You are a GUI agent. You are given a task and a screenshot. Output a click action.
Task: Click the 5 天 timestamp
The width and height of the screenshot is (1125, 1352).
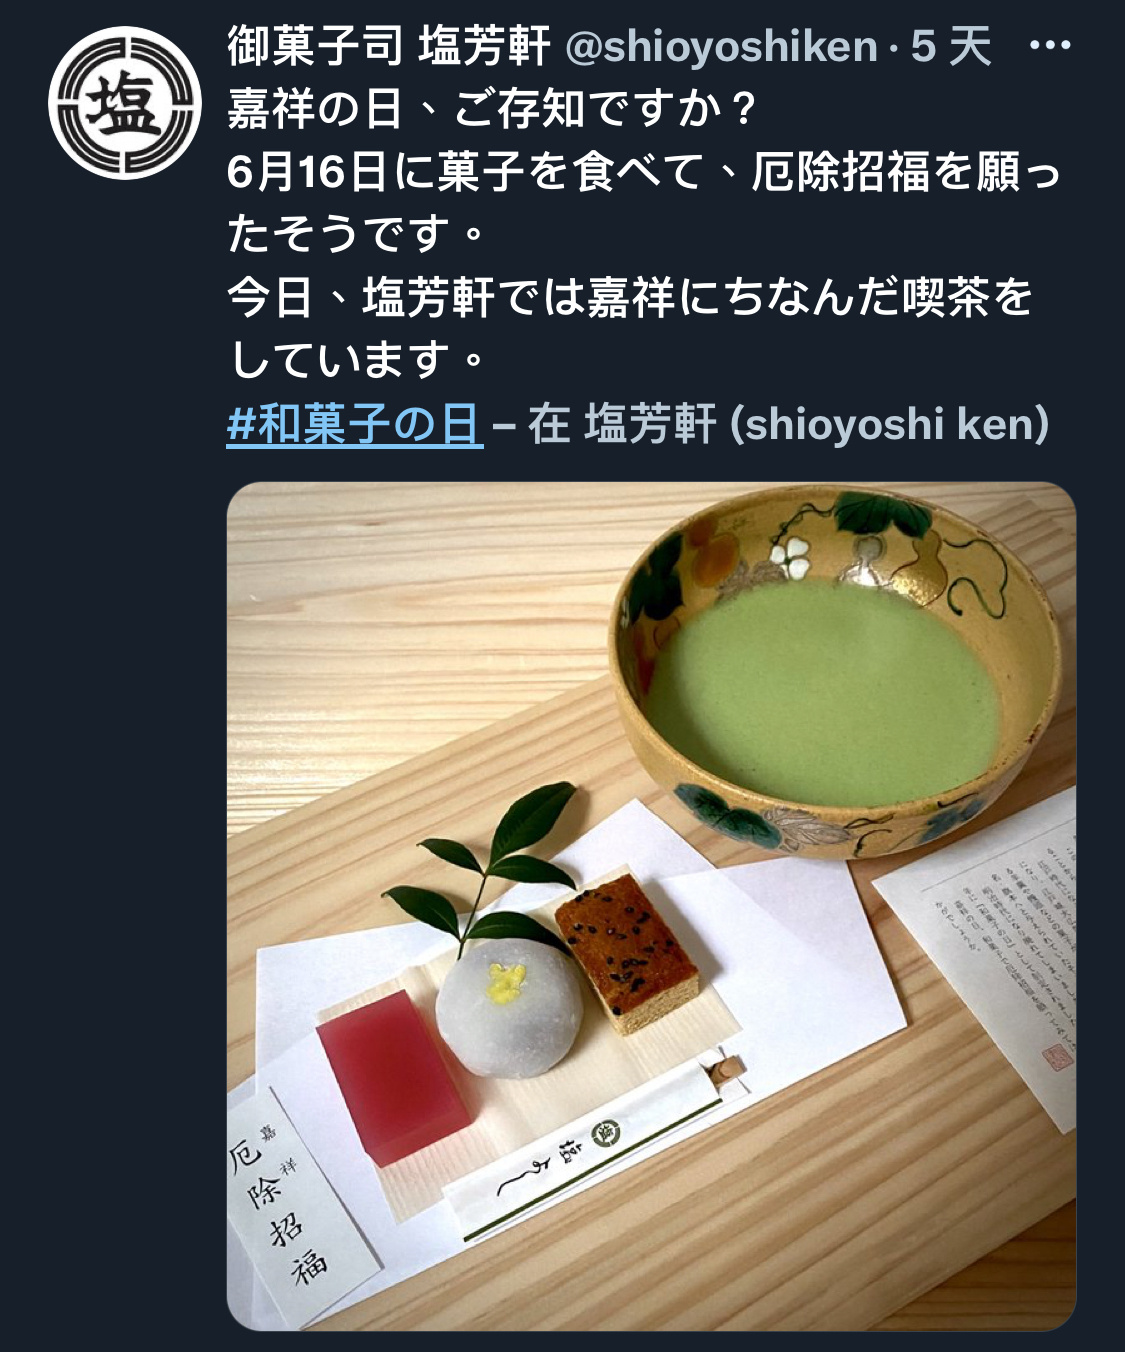coord(951,46)
